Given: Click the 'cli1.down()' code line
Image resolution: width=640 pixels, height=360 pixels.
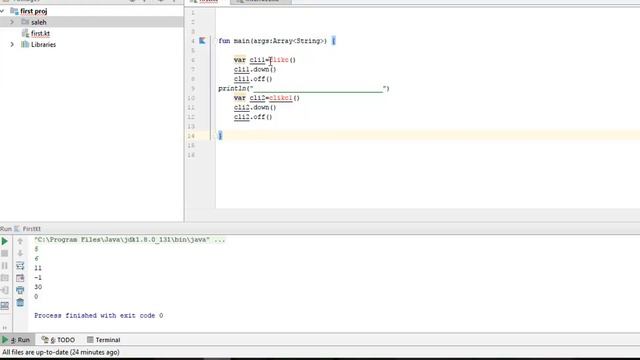Looking at the screenshot, I should (x=255, y=69).
